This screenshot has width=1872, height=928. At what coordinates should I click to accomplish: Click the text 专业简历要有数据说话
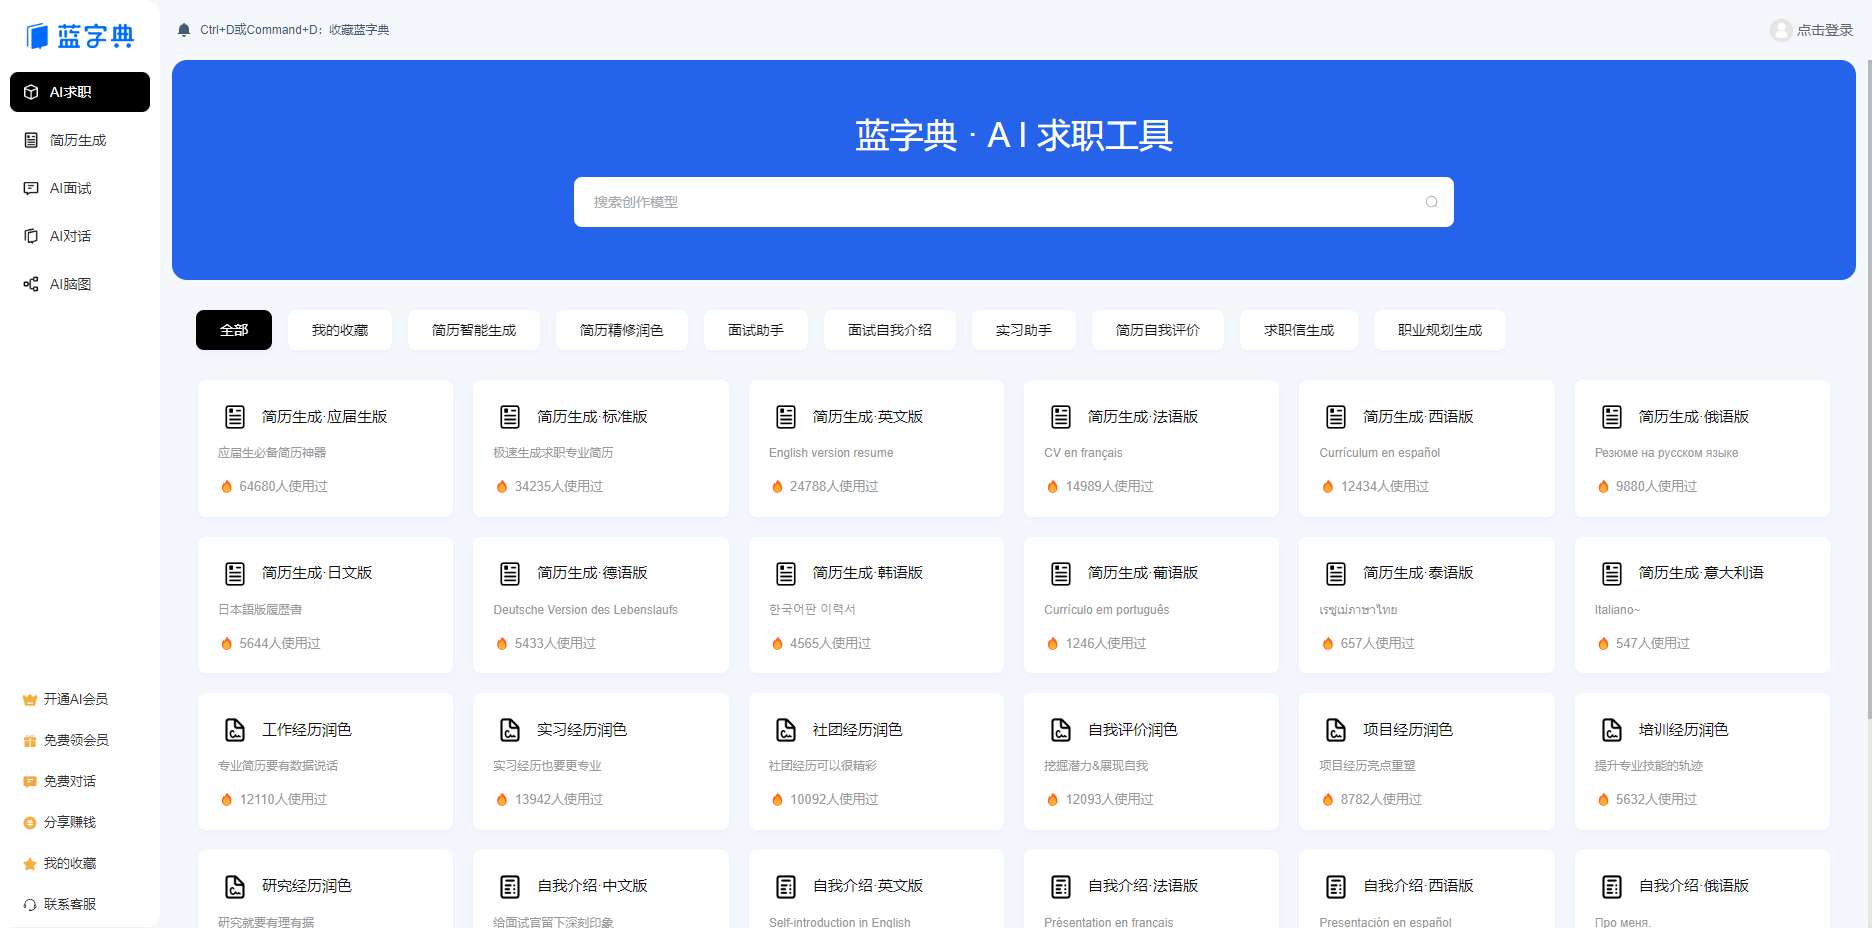pyautogui.click(x=278, y=766)
